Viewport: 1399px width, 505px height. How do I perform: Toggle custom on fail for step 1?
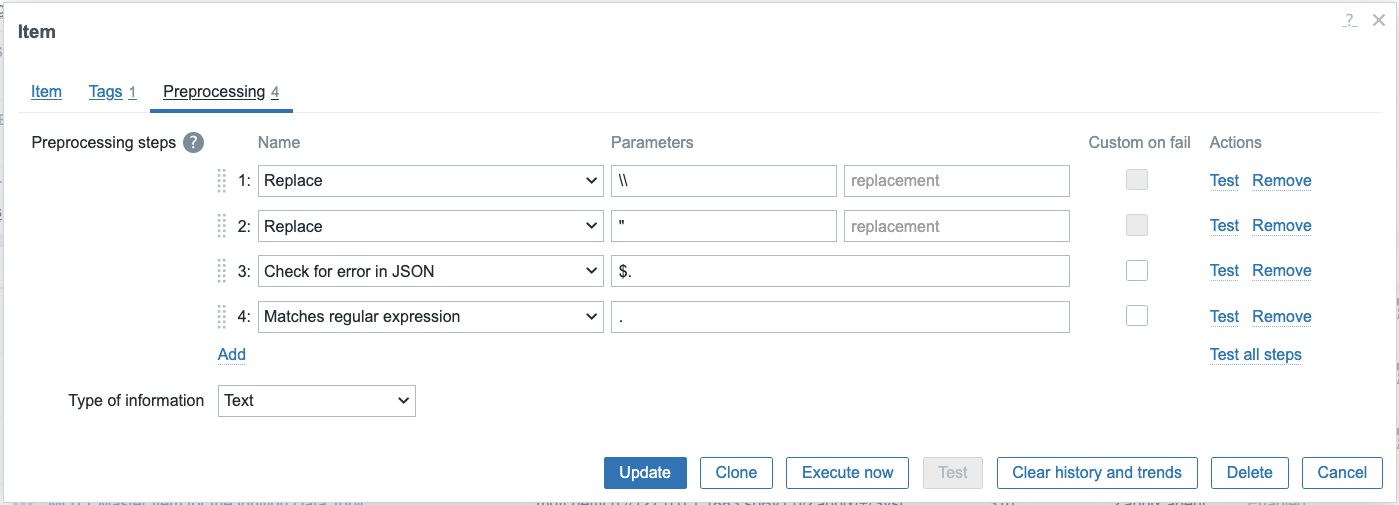click(x=1136, y=181)
